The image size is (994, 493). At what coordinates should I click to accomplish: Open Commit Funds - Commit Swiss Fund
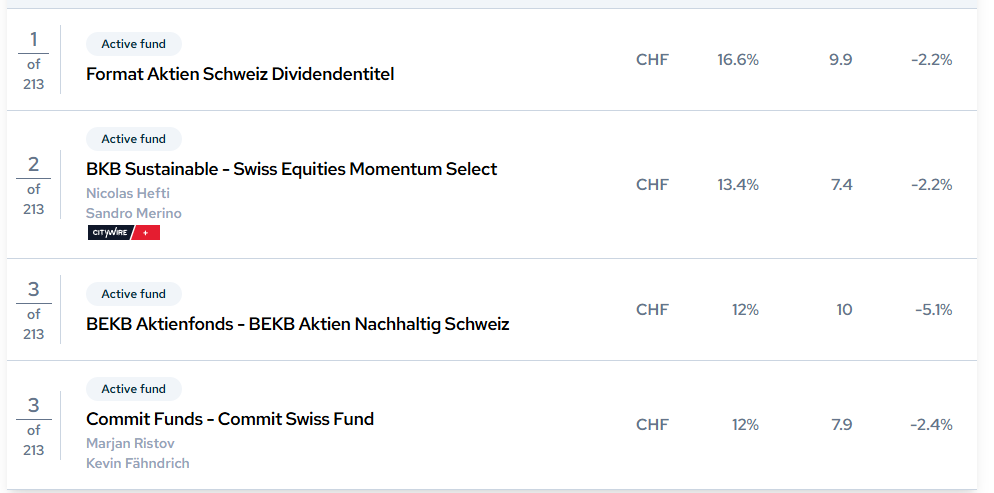[x=230, y=419]
